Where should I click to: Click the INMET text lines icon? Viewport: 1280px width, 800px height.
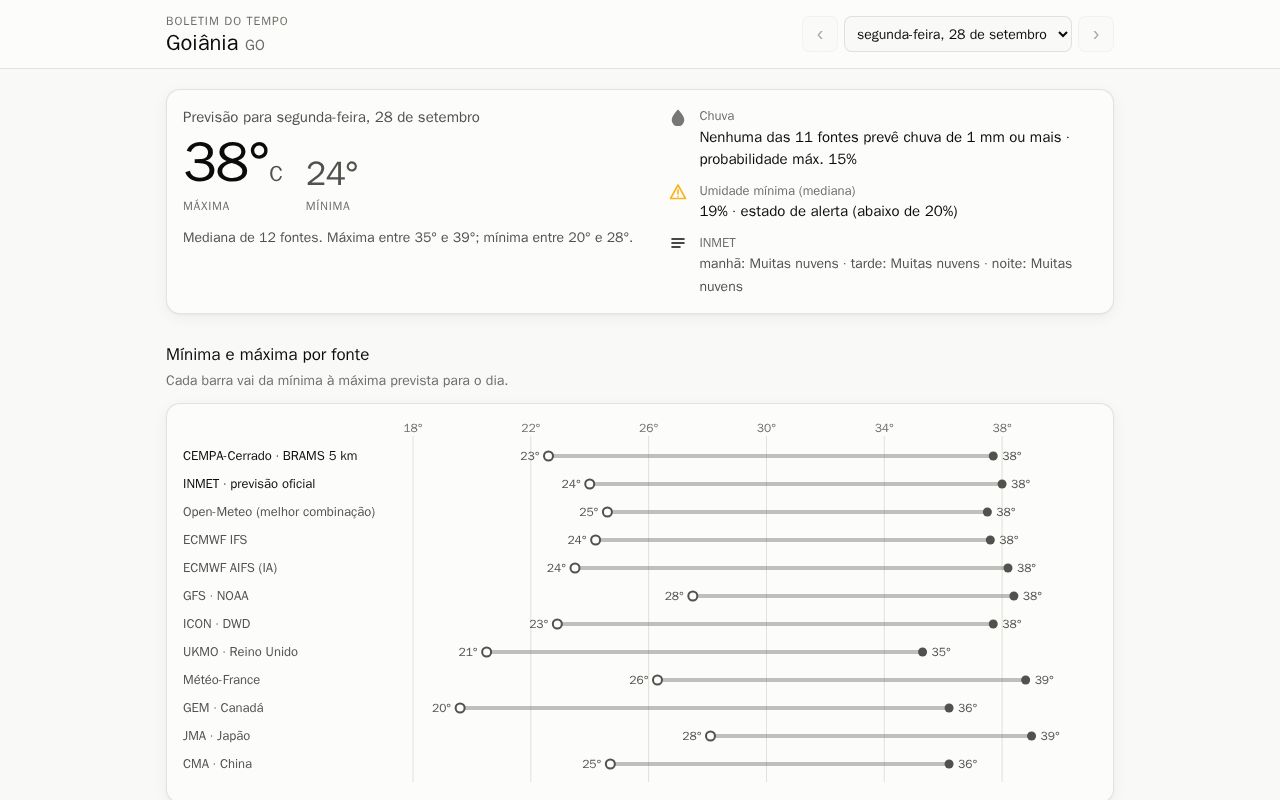pos(678,243)
